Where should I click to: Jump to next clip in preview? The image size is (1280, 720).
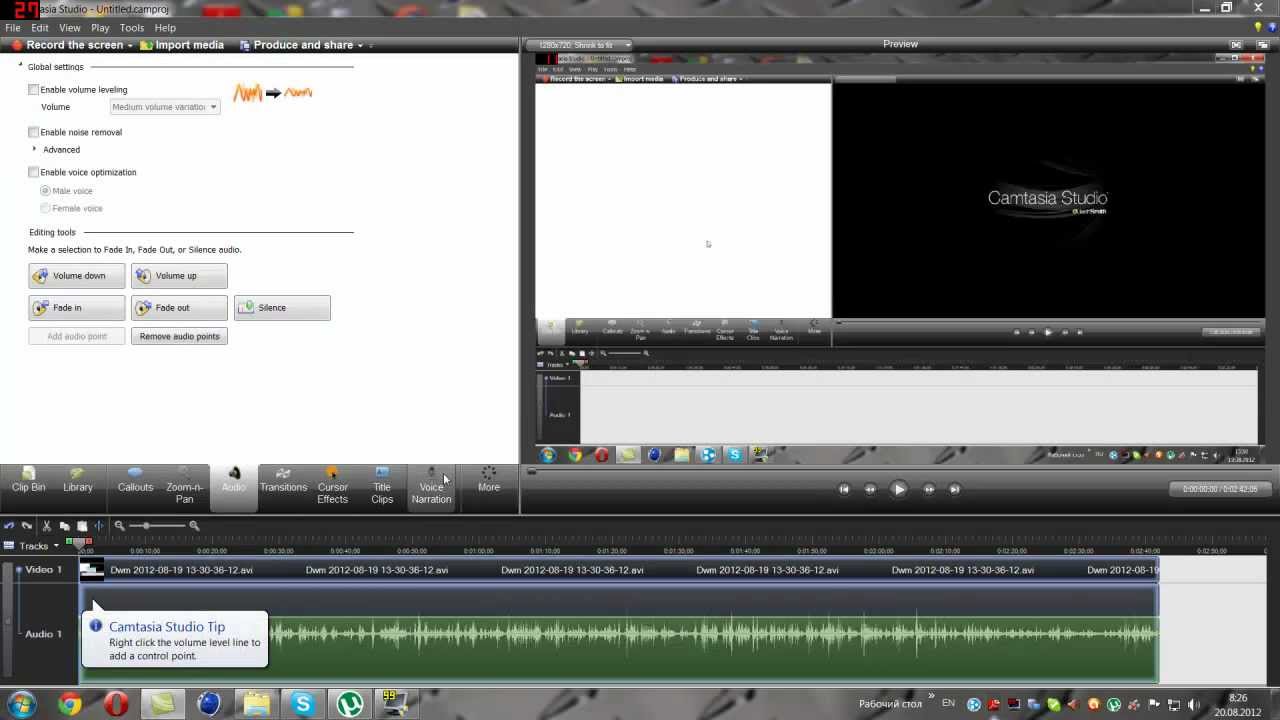[955, 489]
